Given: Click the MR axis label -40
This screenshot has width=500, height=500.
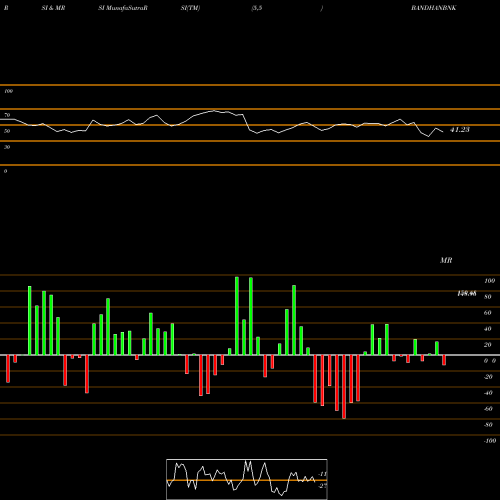Looking at the screenshot, I should pos(488,393).
